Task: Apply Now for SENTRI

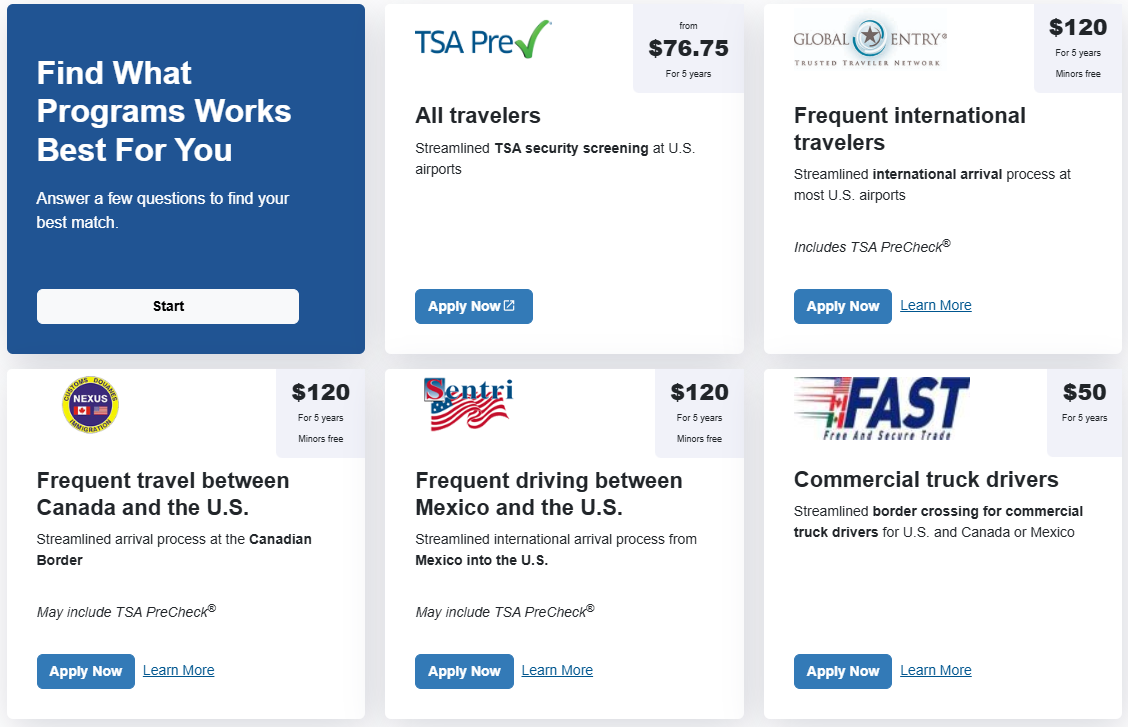Action: pos(464,671)
